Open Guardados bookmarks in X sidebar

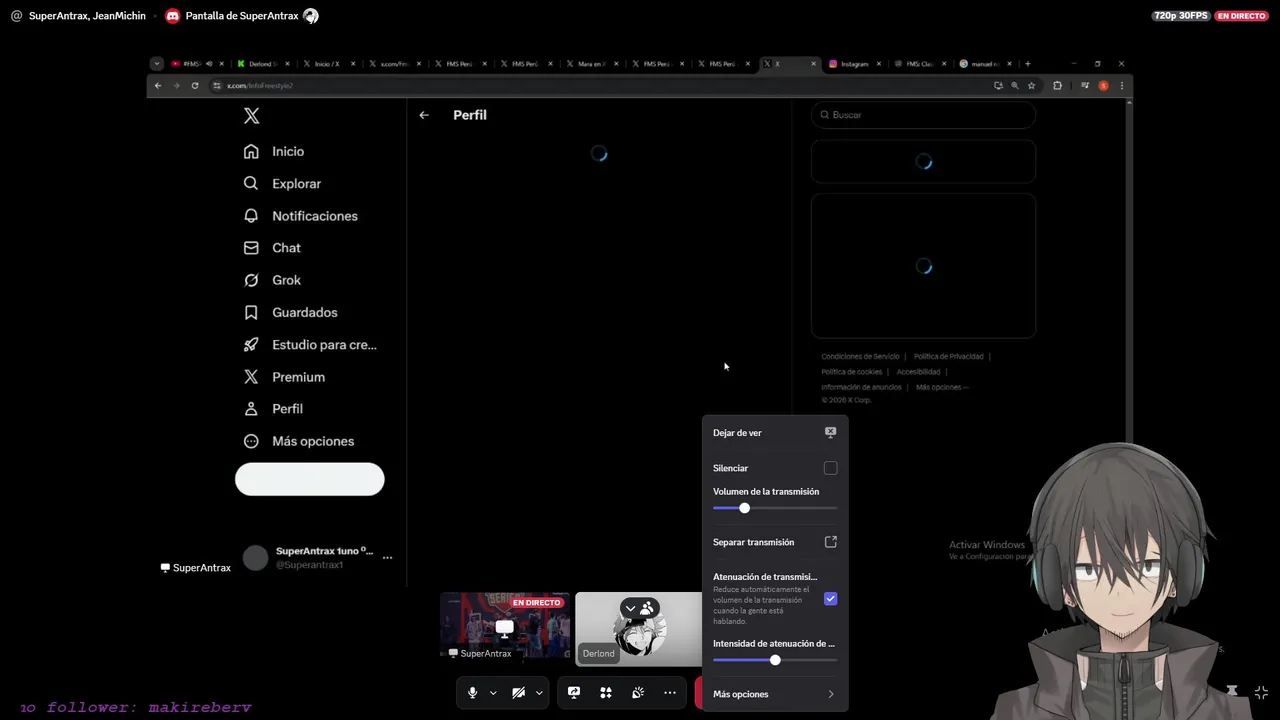pyautogui.click(x=290, y=312)
